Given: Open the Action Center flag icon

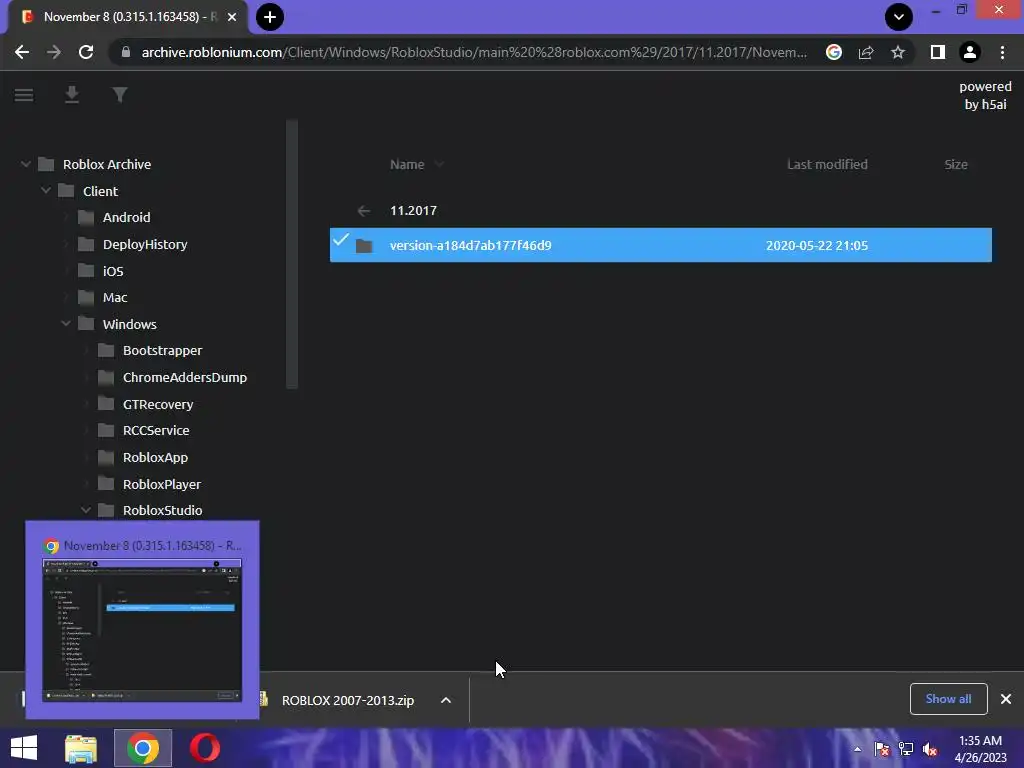Looking at the screenshot, I should 882,749.
